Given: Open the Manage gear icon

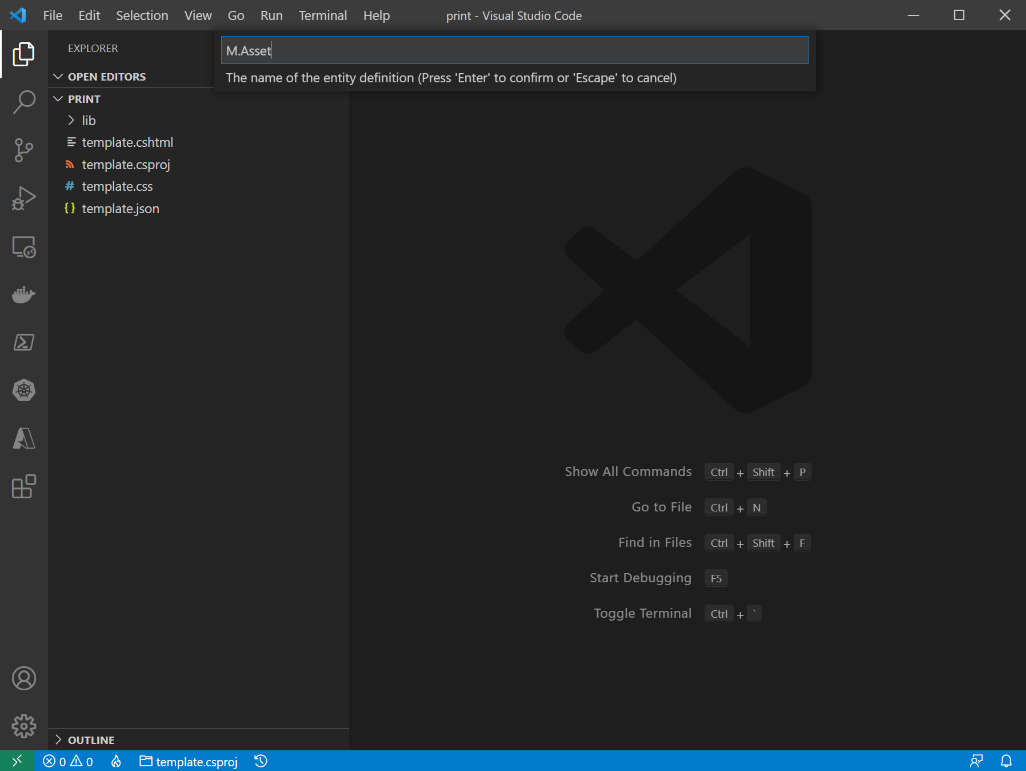Looking at the screenshot, I should pos(24,726).
